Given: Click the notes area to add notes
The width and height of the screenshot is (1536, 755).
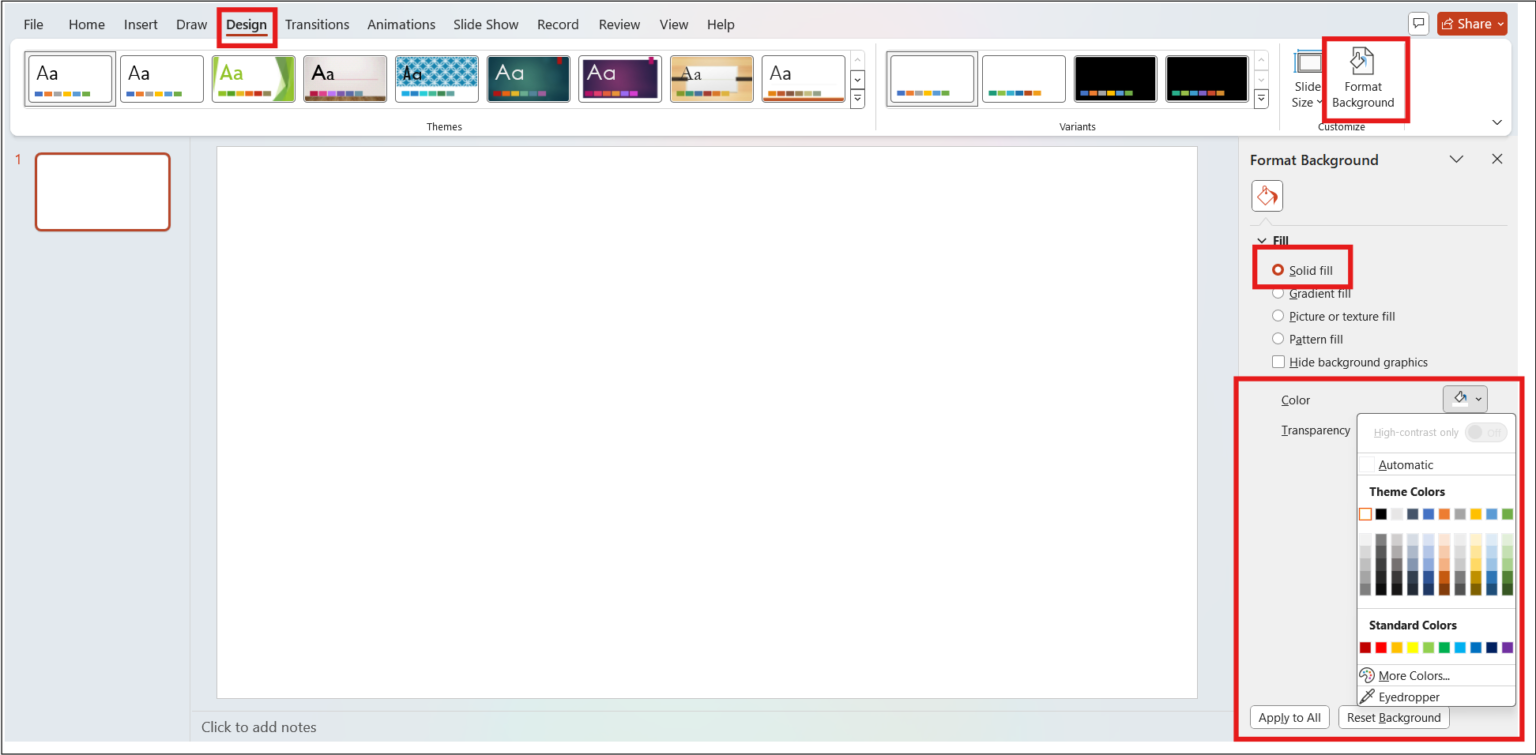Looking at the screenshot, I should (x=259, y=727).
